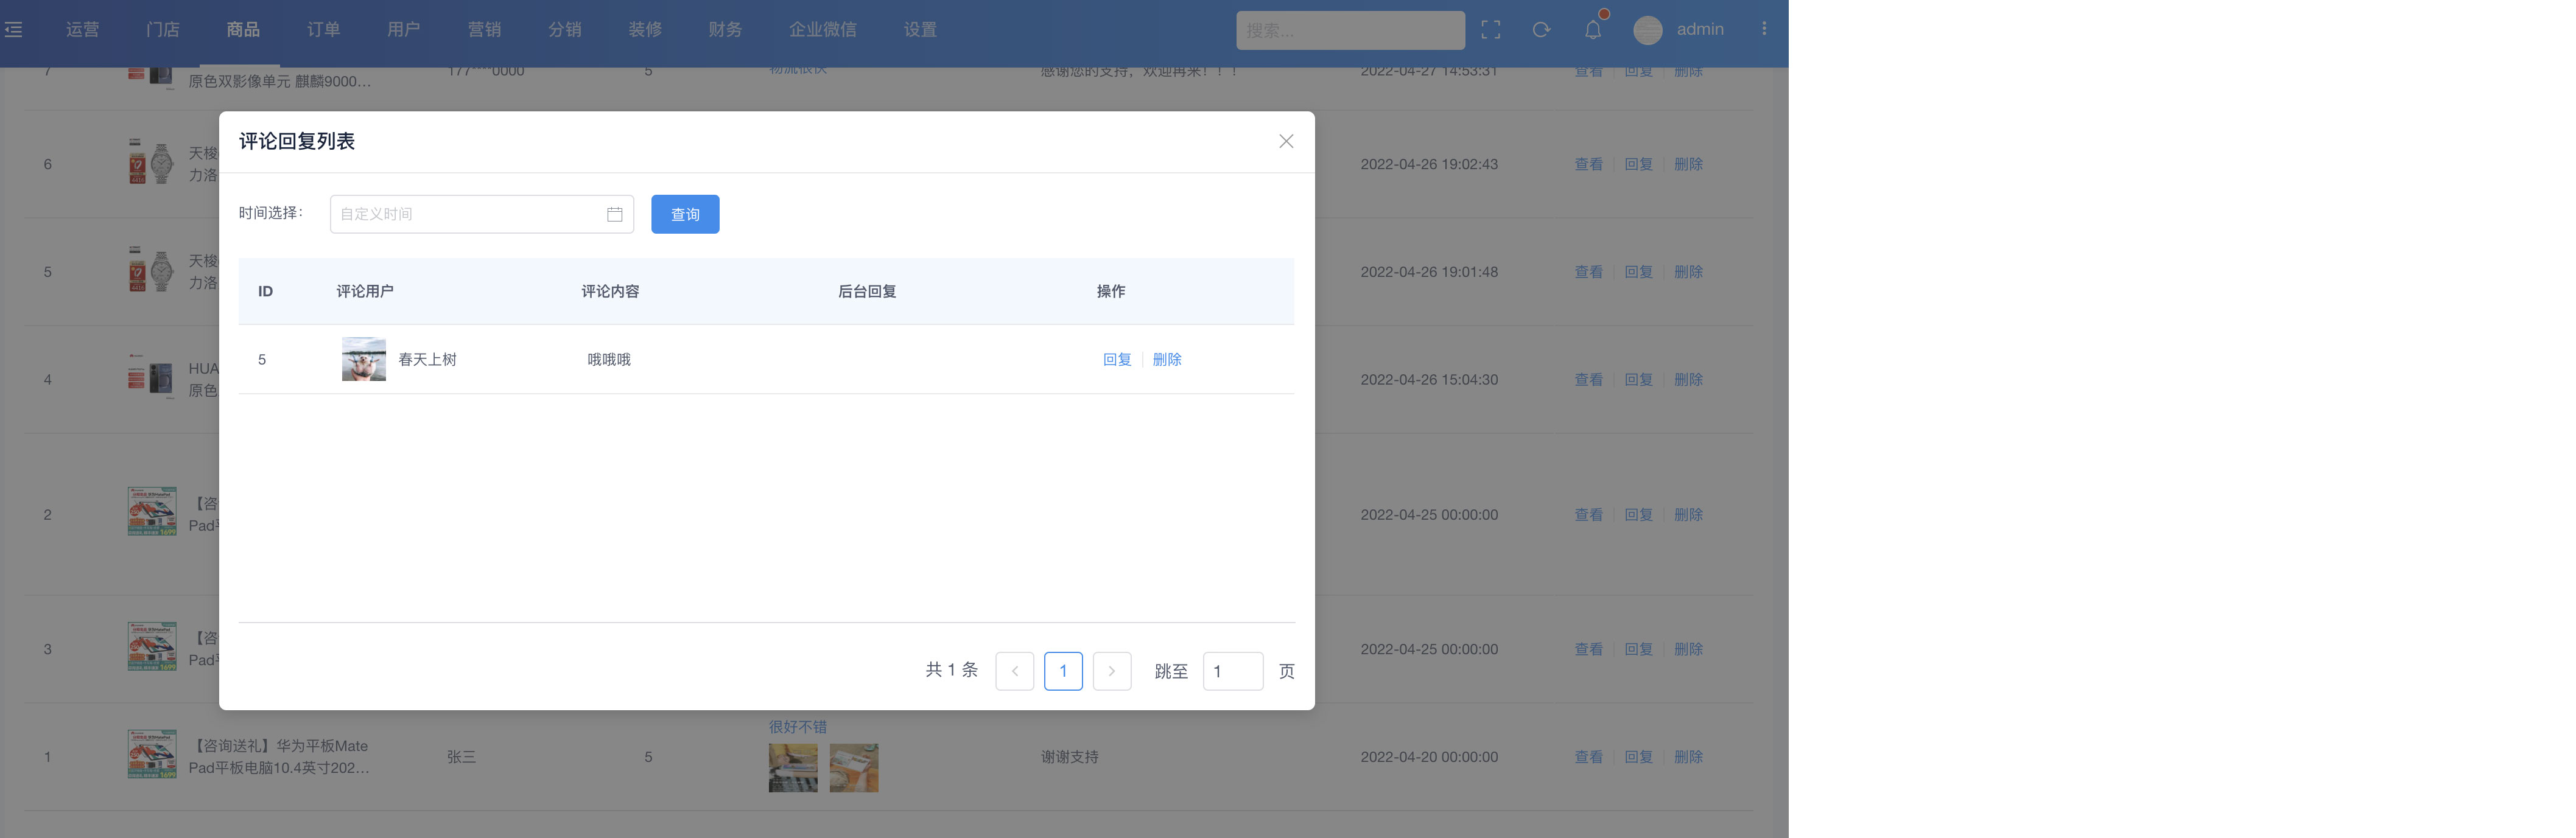Click the refresh page icon
The height and width of the screenshot is (838, 2576).
(1541, 30)
